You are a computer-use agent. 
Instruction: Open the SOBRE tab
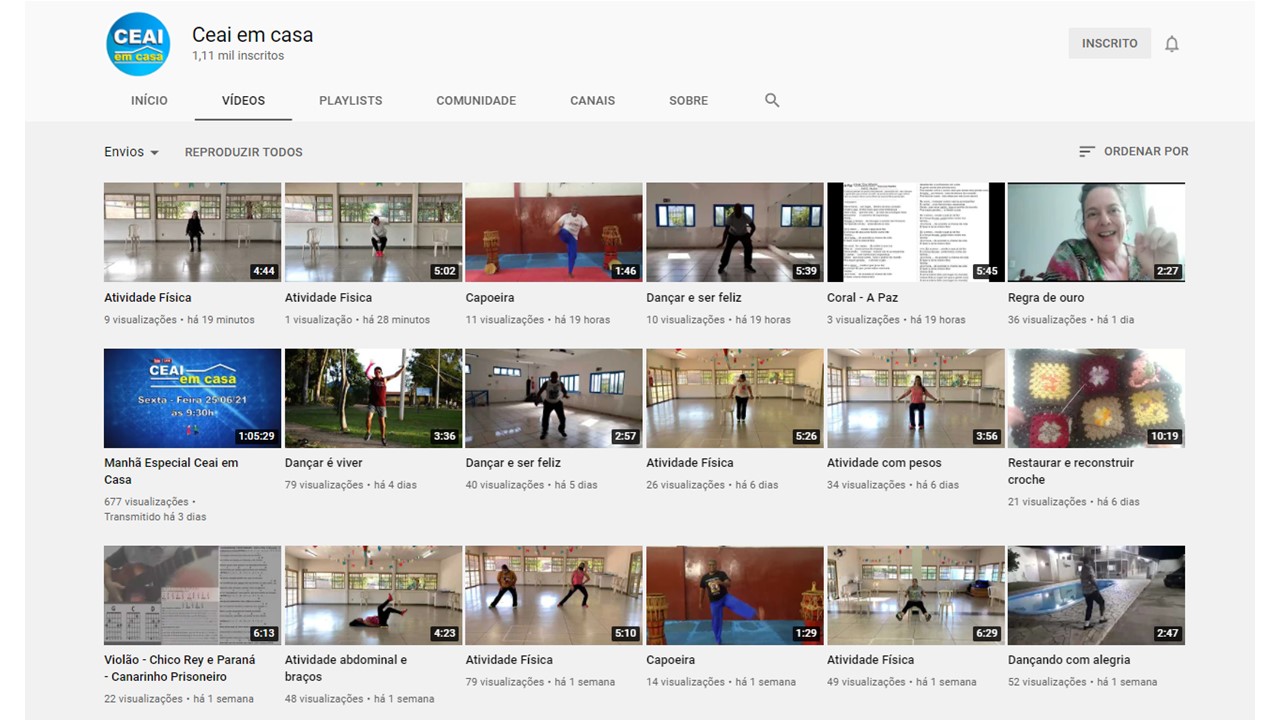(x=689, y=100)
